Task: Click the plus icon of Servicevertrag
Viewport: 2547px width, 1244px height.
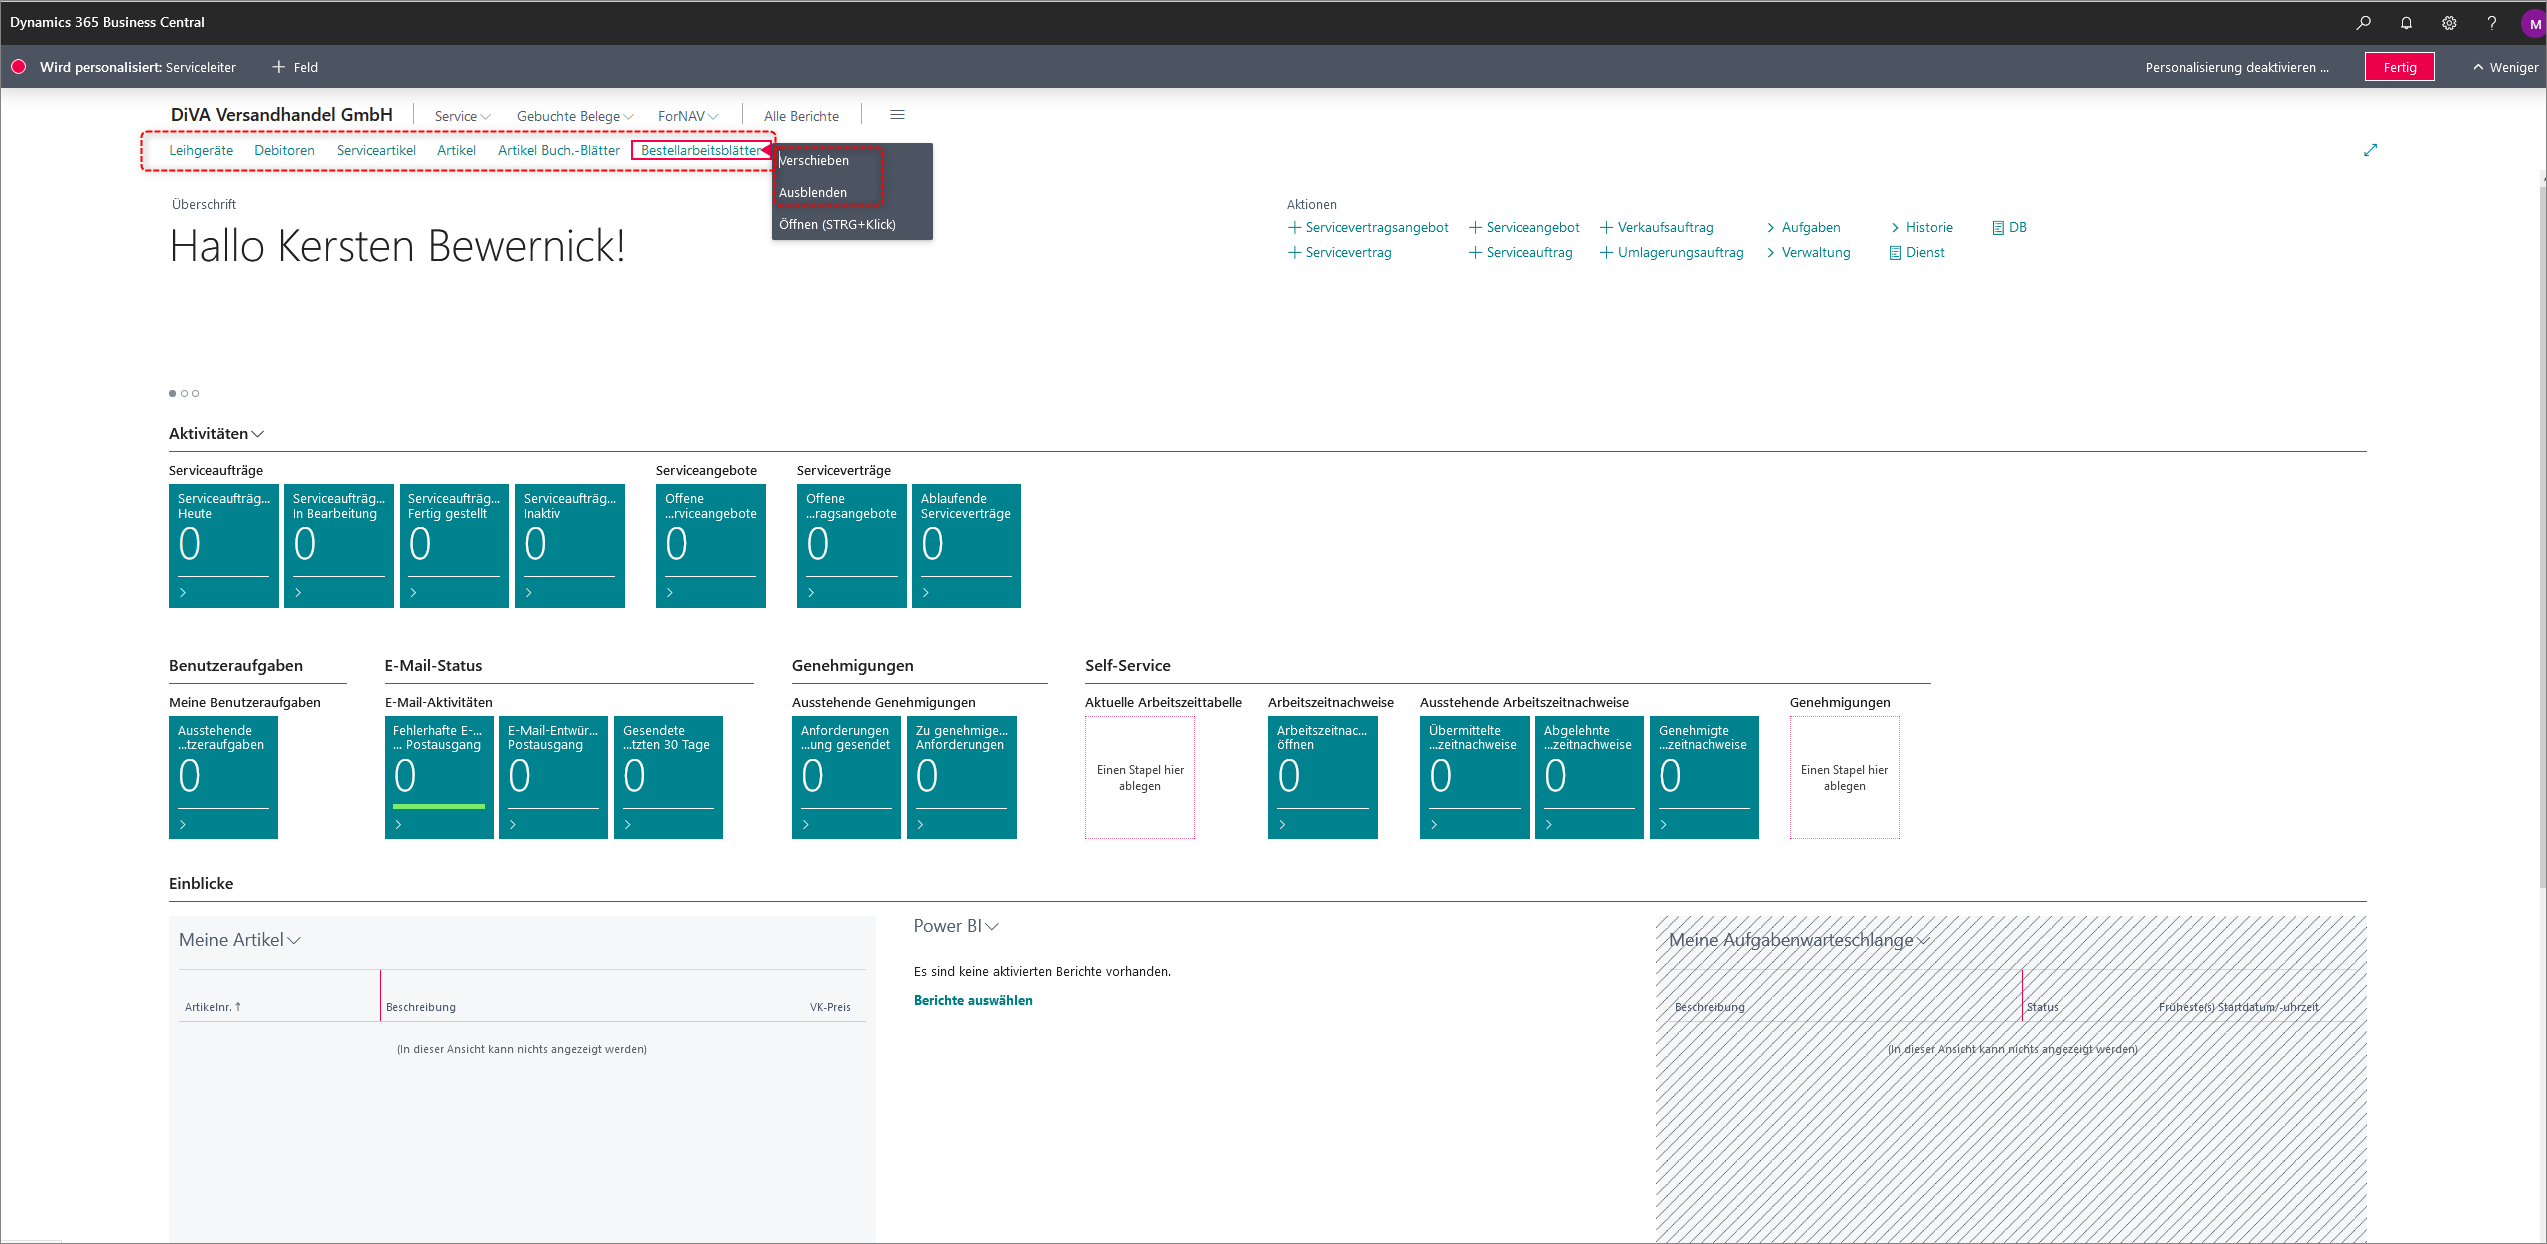Action: click(1294, 253)
